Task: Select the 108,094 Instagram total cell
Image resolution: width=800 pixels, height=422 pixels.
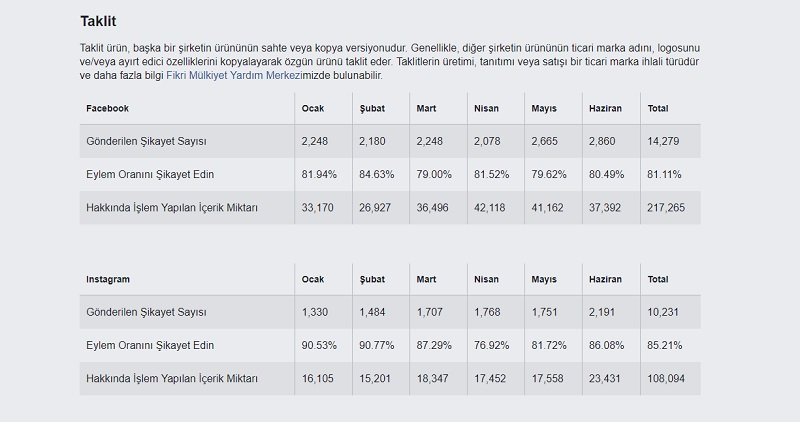Action: pyautogui.click(x=667, y=379)
